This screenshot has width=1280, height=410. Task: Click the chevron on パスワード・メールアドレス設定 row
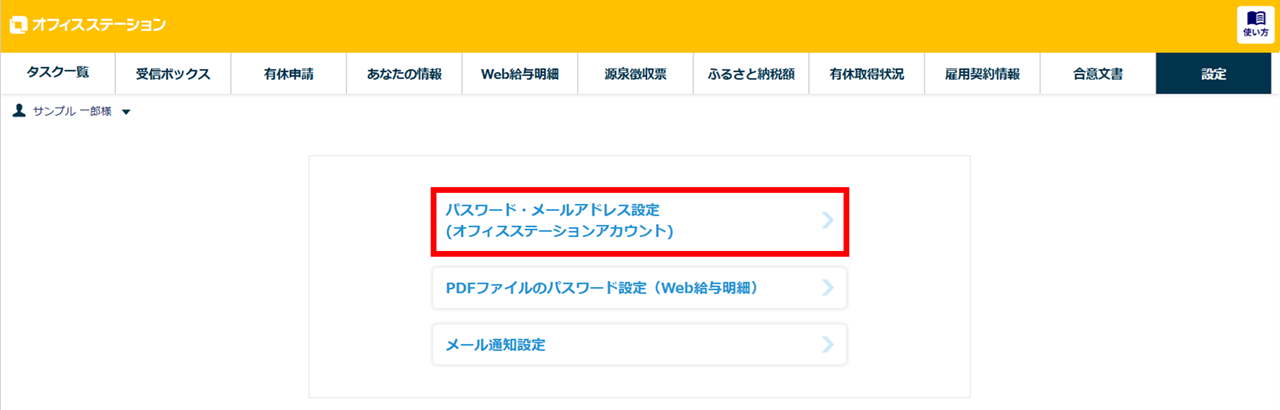(827, 220)
